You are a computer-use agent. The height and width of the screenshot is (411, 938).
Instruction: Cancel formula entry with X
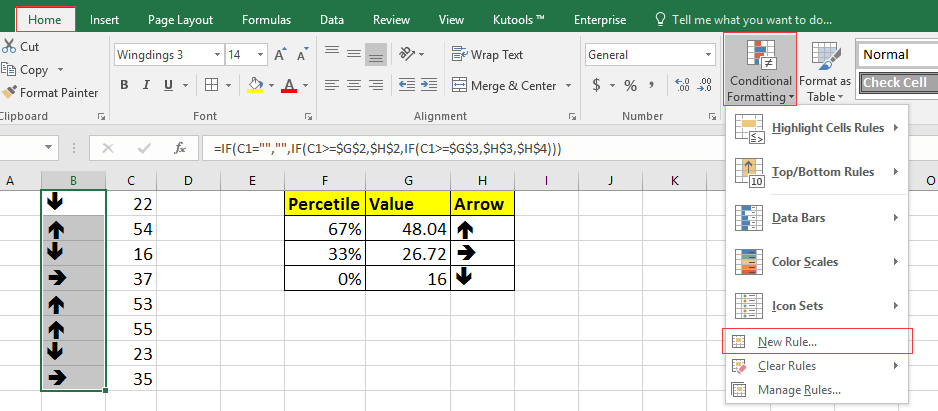point(108,148)
